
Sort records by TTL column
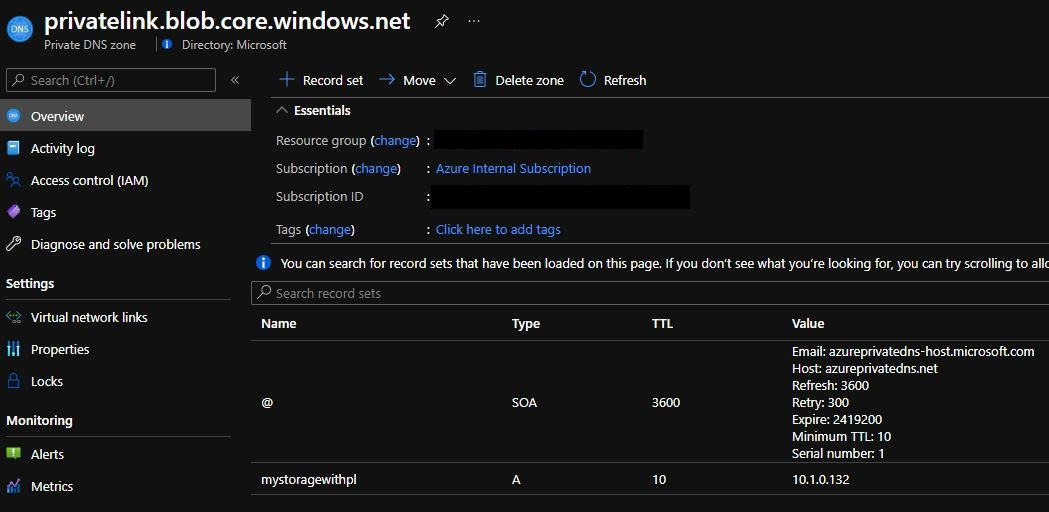(662, 324)
